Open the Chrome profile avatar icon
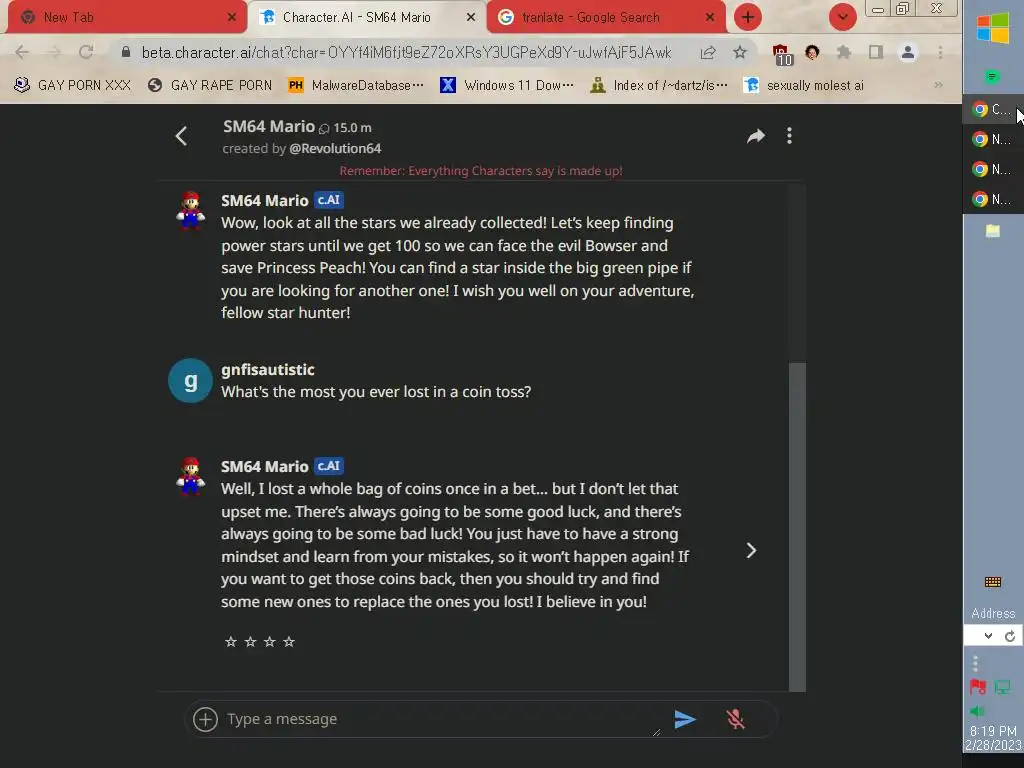This screenshot has height=768, width=1024. [x=908, y=52]
